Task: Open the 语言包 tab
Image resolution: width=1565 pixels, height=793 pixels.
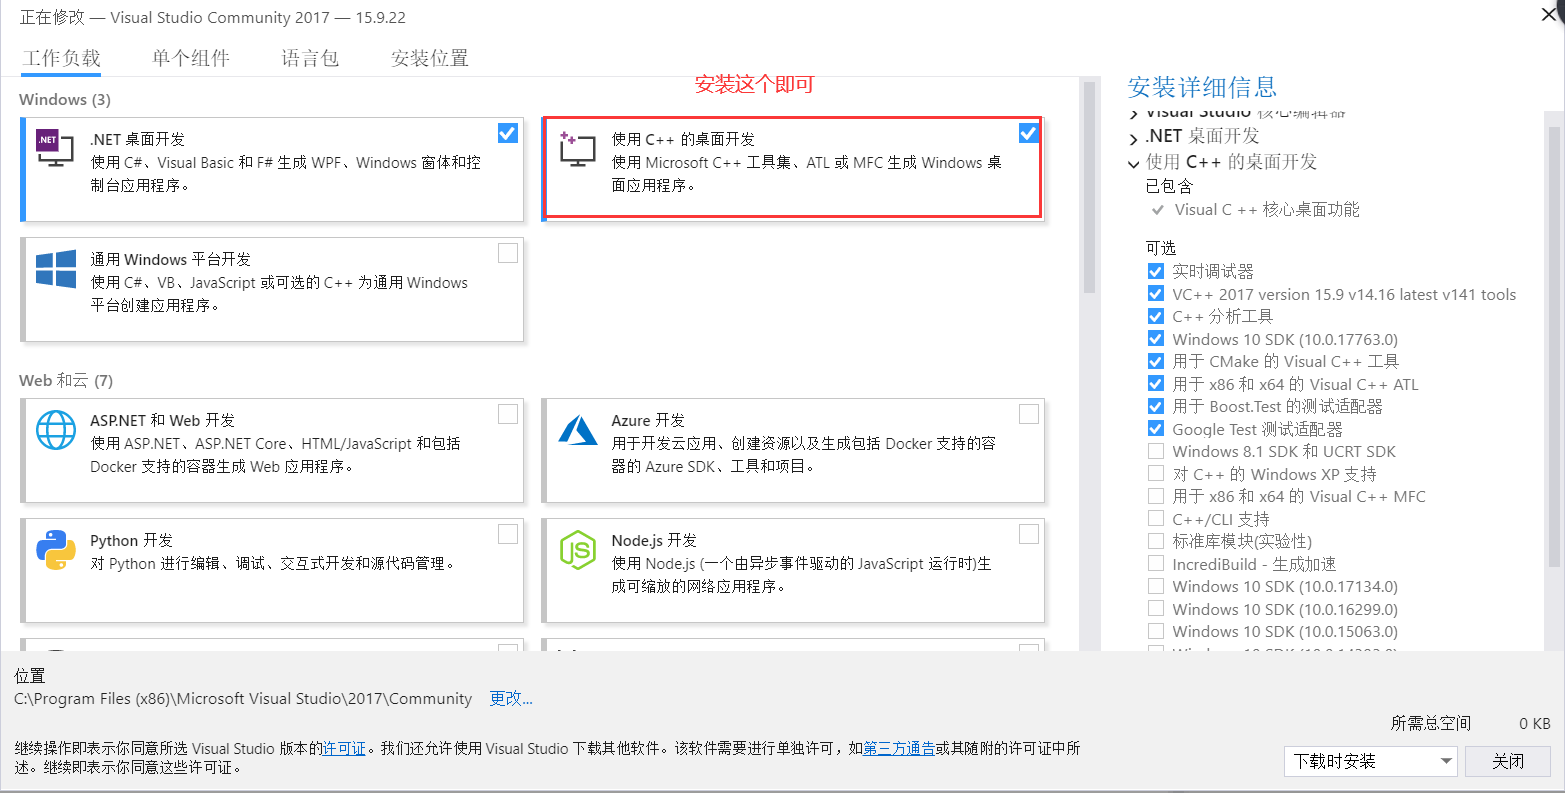Action: click(310, 57)
